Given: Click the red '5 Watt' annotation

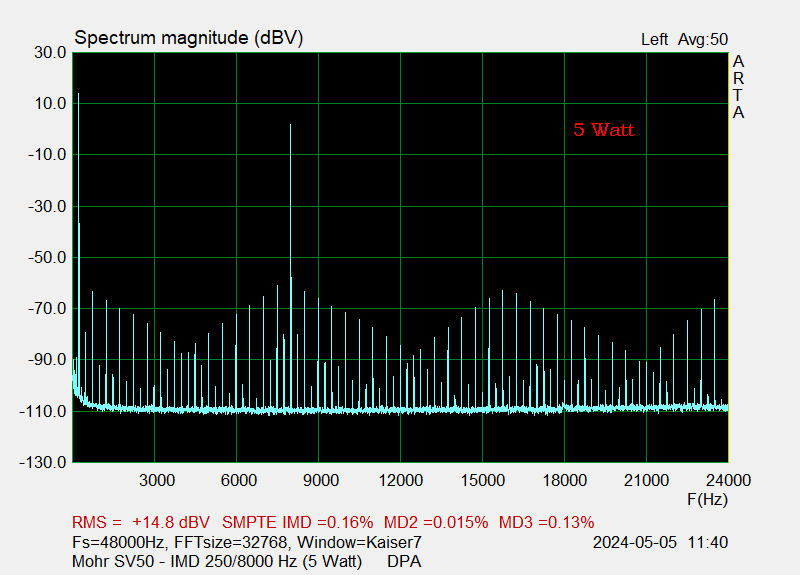Looking at the screenshot, I should pos(604,130).
